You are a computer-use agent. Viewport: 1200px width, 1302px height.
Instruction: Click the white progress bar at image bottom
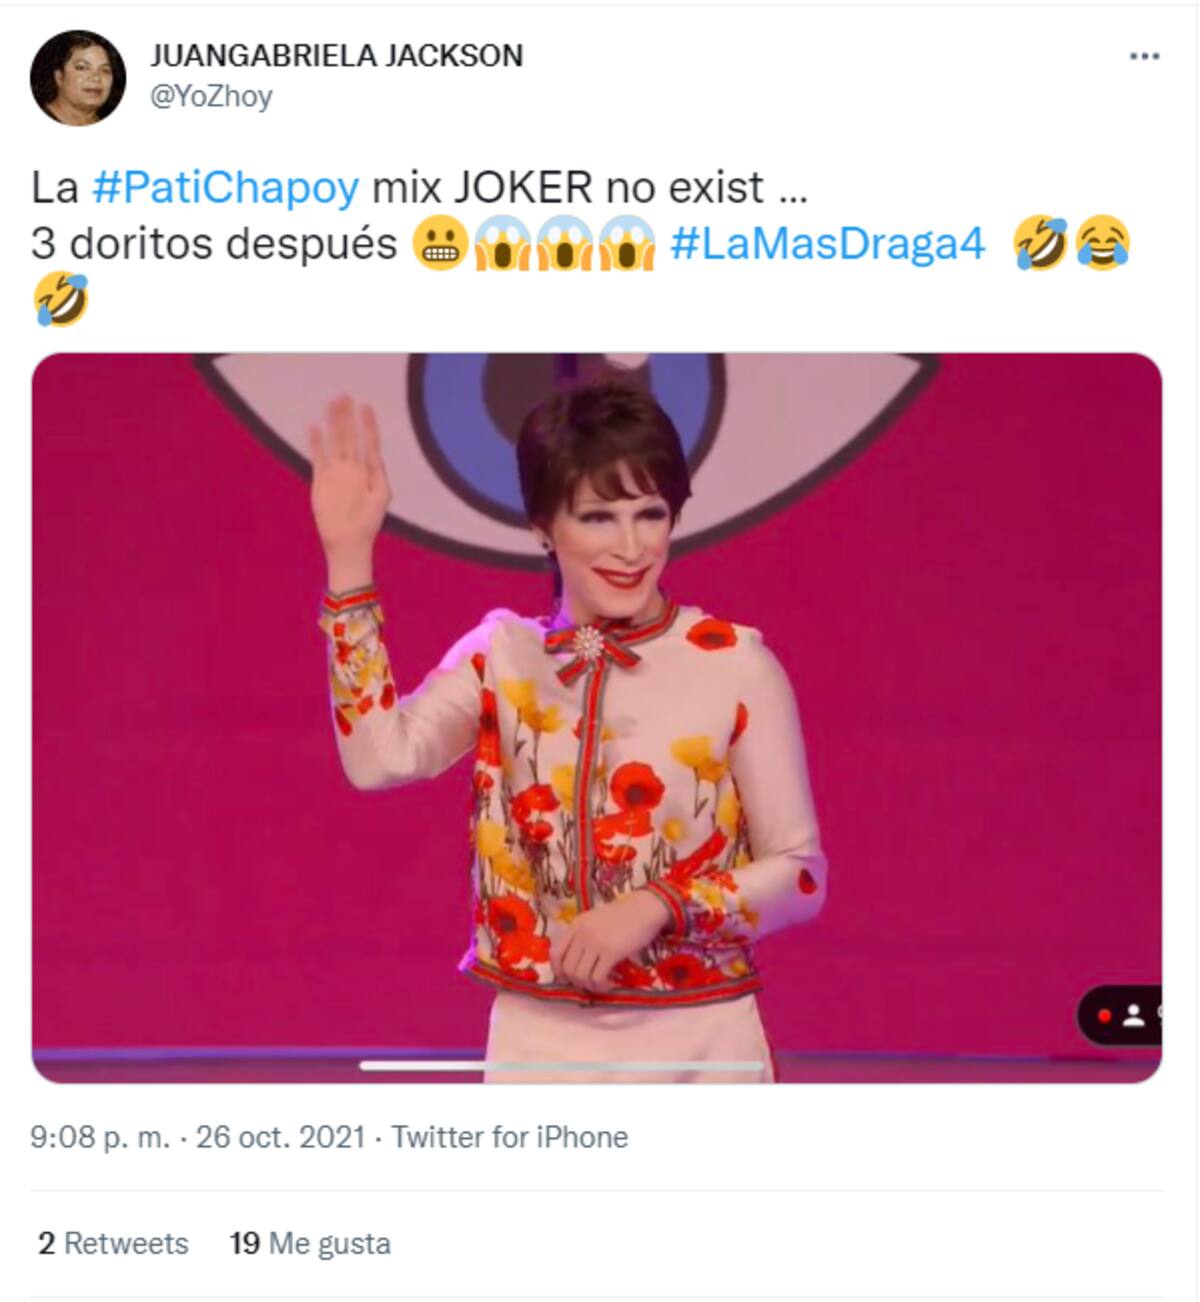(x=560, y=1066)
